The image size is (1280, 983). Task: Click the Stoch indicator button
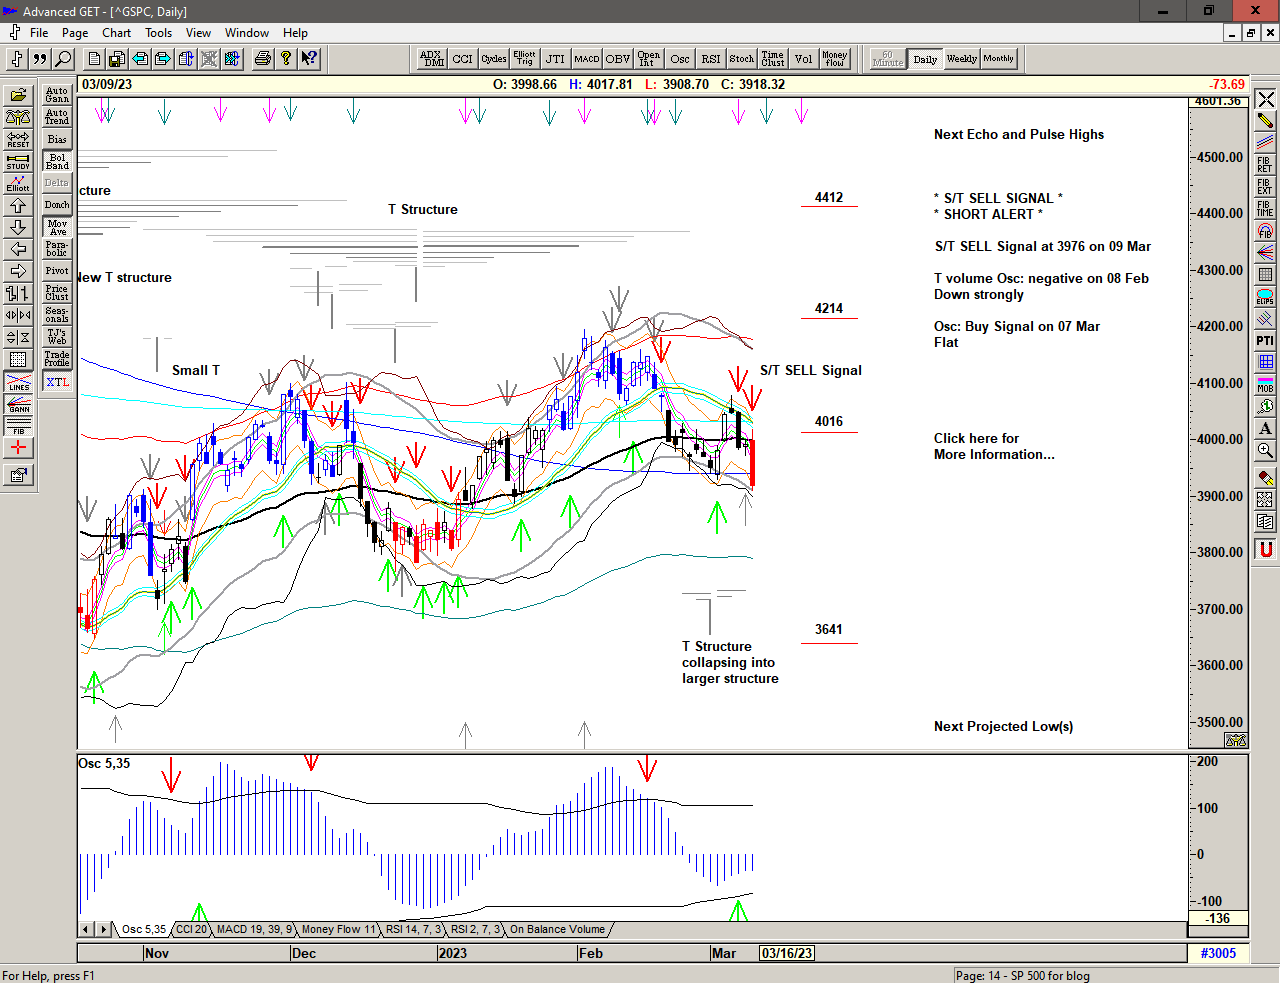(741, 59)
